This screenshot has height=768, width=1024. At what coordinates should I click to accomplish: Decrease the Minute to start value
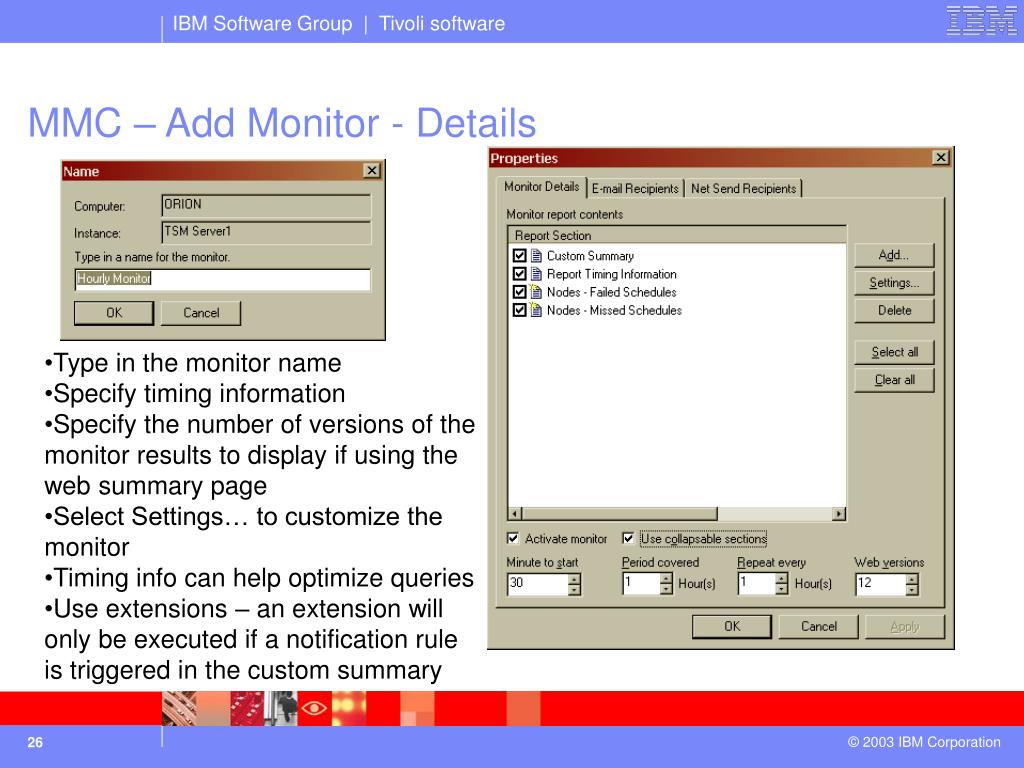pyautogui.click(x=574, y=590)
